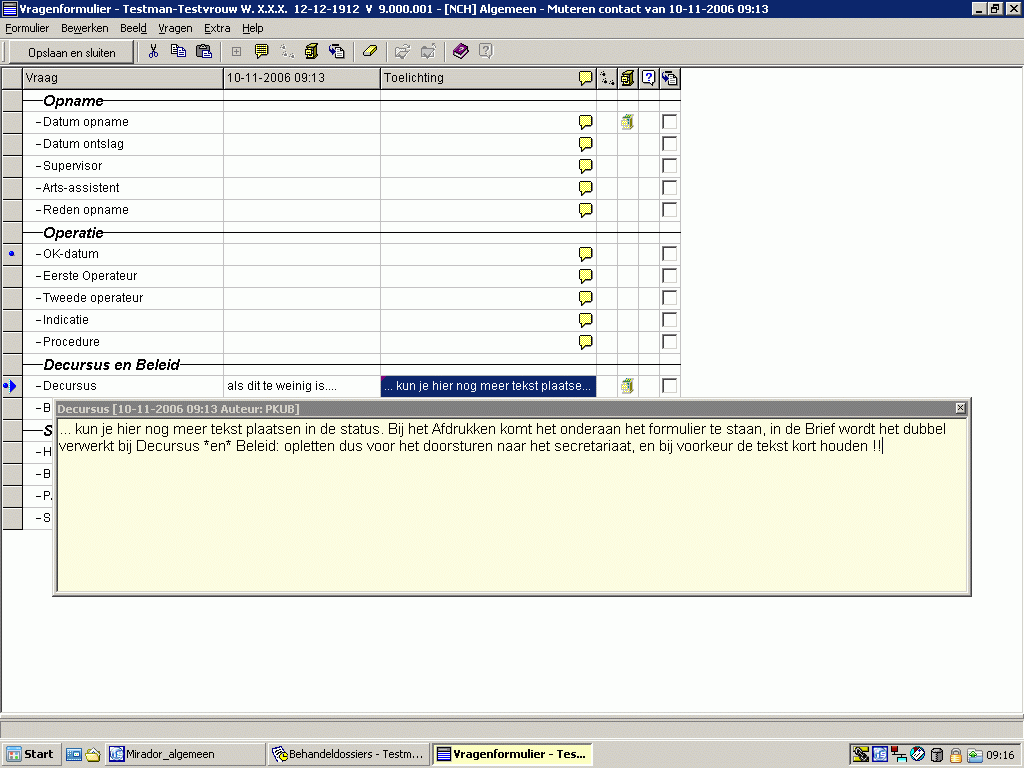
Task: Click the yellow note balloon toolbar icon
Action: point(262,52)
